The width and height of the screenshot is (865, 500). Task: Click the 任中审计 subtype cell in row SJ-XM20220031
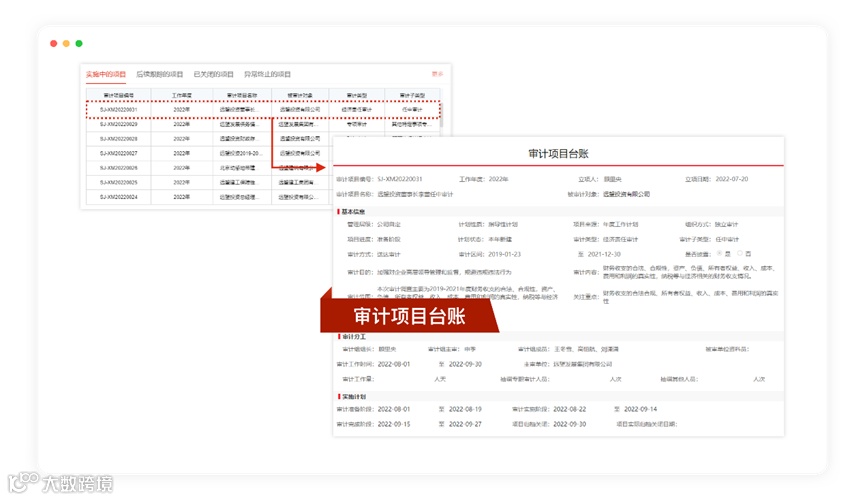[412, 110]
